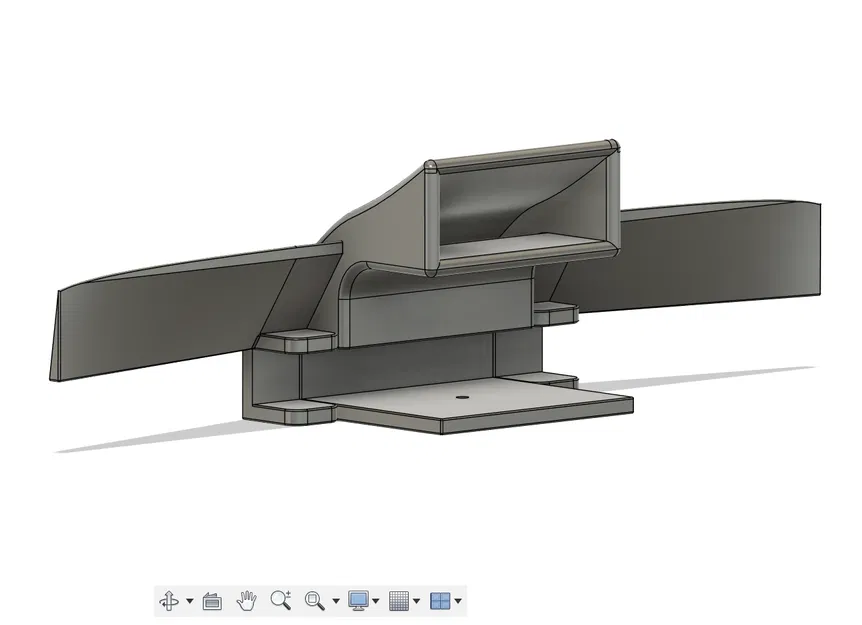Expand the Zoom Window options arrow
Image resolution: width=862 pixels, height=625 pixels.
pos(336,601)
